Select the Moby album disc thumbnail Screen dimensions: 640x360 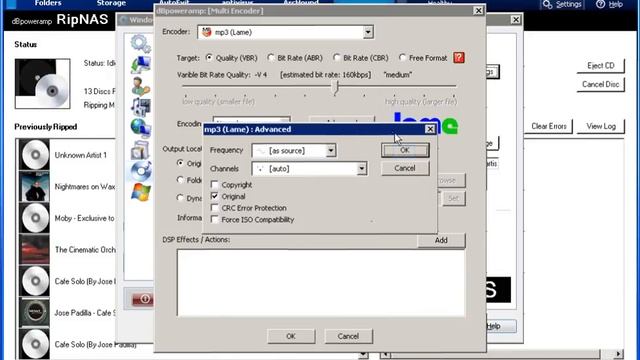pos(35,218)
